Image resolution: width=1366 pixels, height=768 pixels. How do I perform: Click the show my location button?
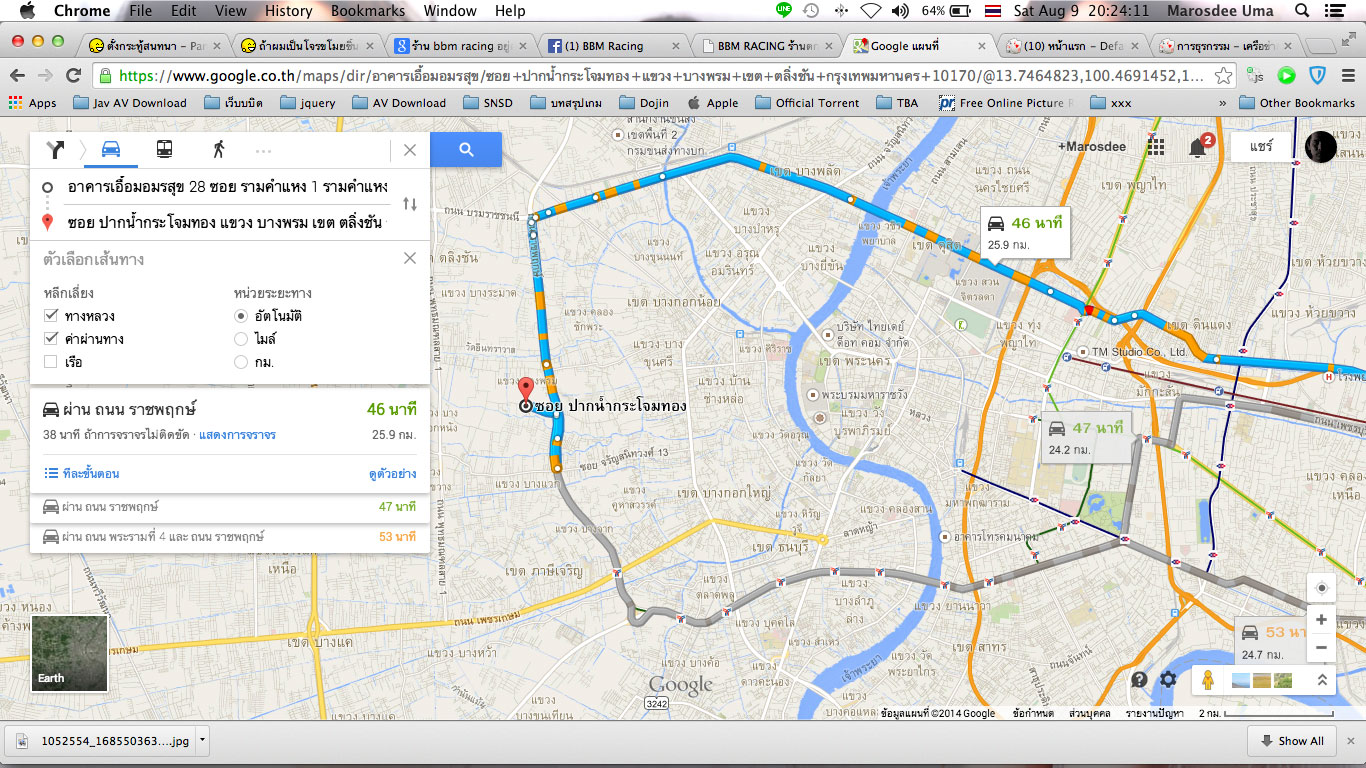click(x=1321, y=588)
